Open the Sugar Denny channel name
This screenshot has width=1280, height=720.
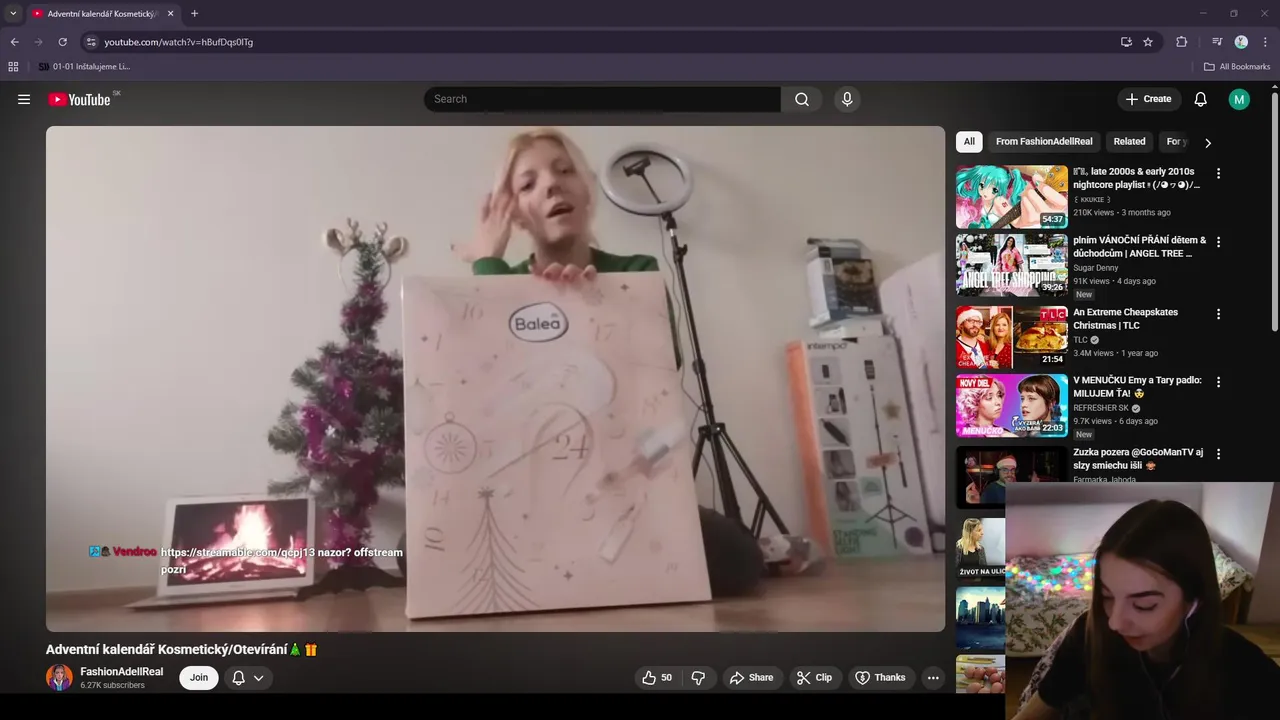tap(1096, 268)
